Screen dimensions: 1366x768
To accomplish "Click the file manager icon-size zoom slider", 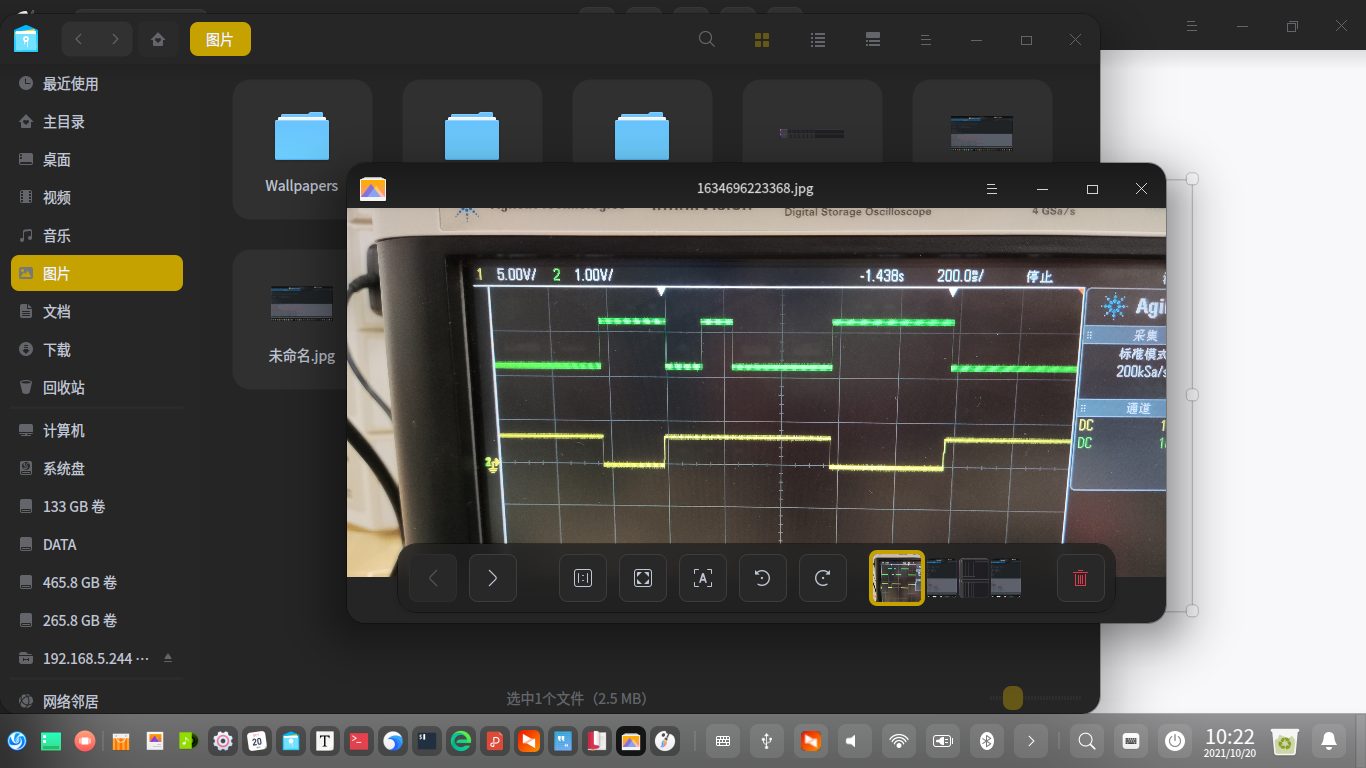I will click(x=1034, y=698).
